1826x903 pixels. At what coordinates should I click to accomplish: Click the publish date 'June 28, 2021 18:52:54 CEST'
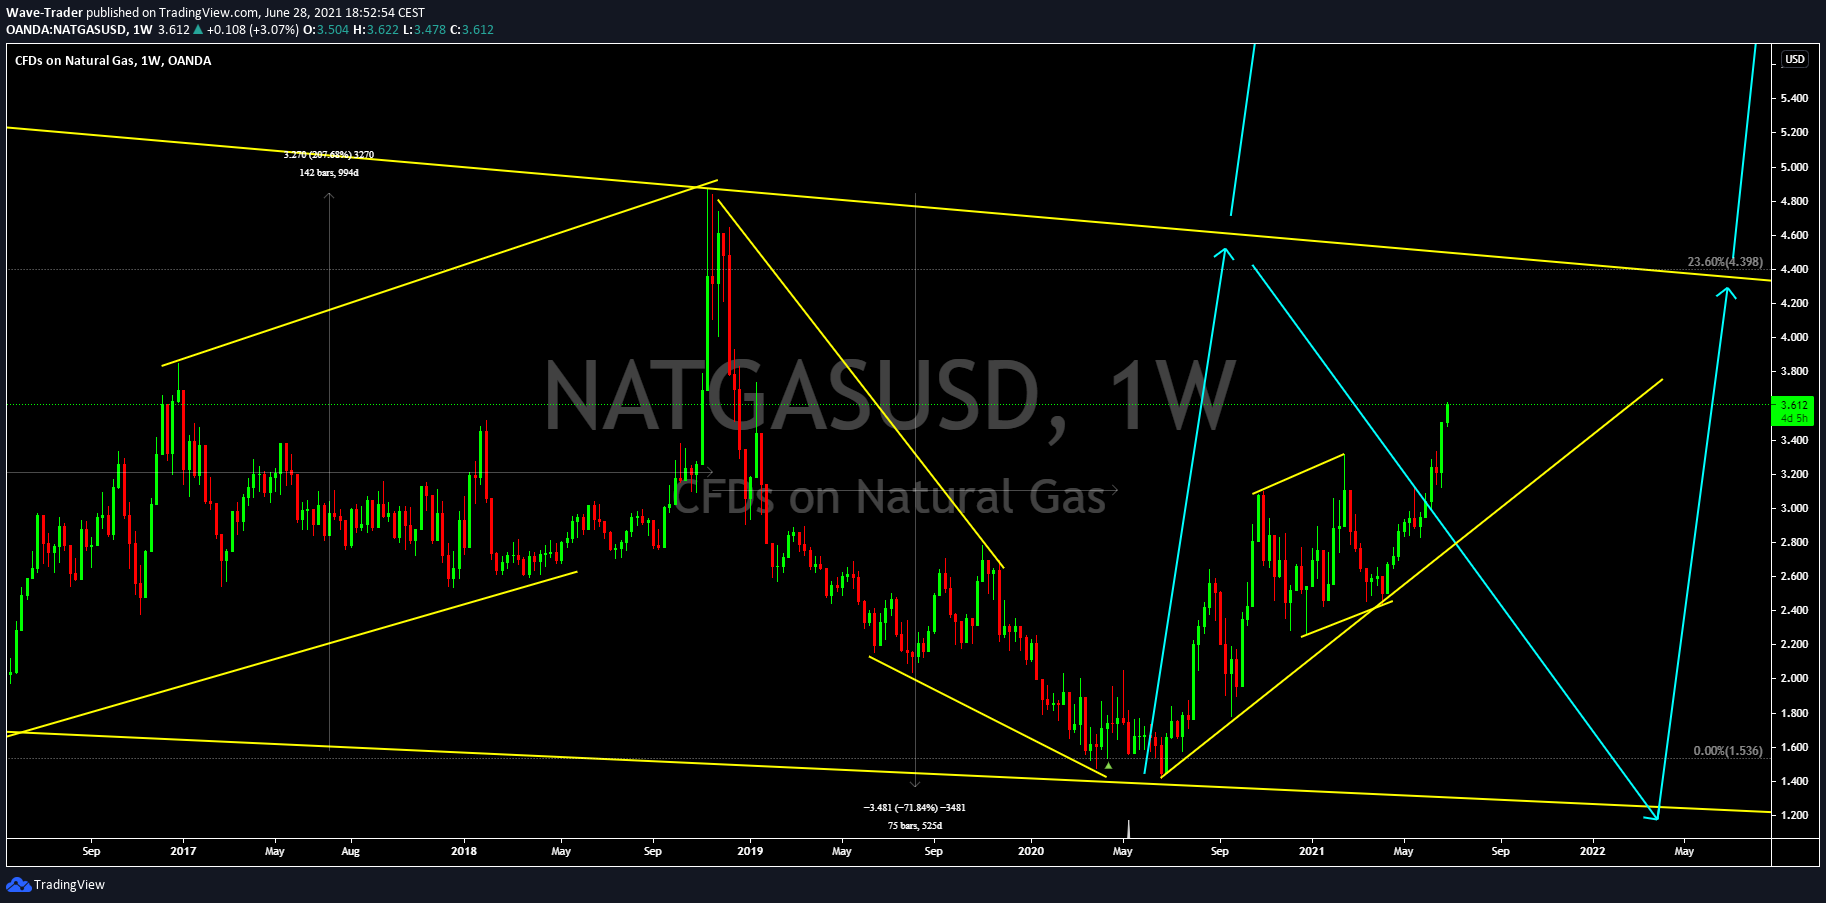coord(343,13)
